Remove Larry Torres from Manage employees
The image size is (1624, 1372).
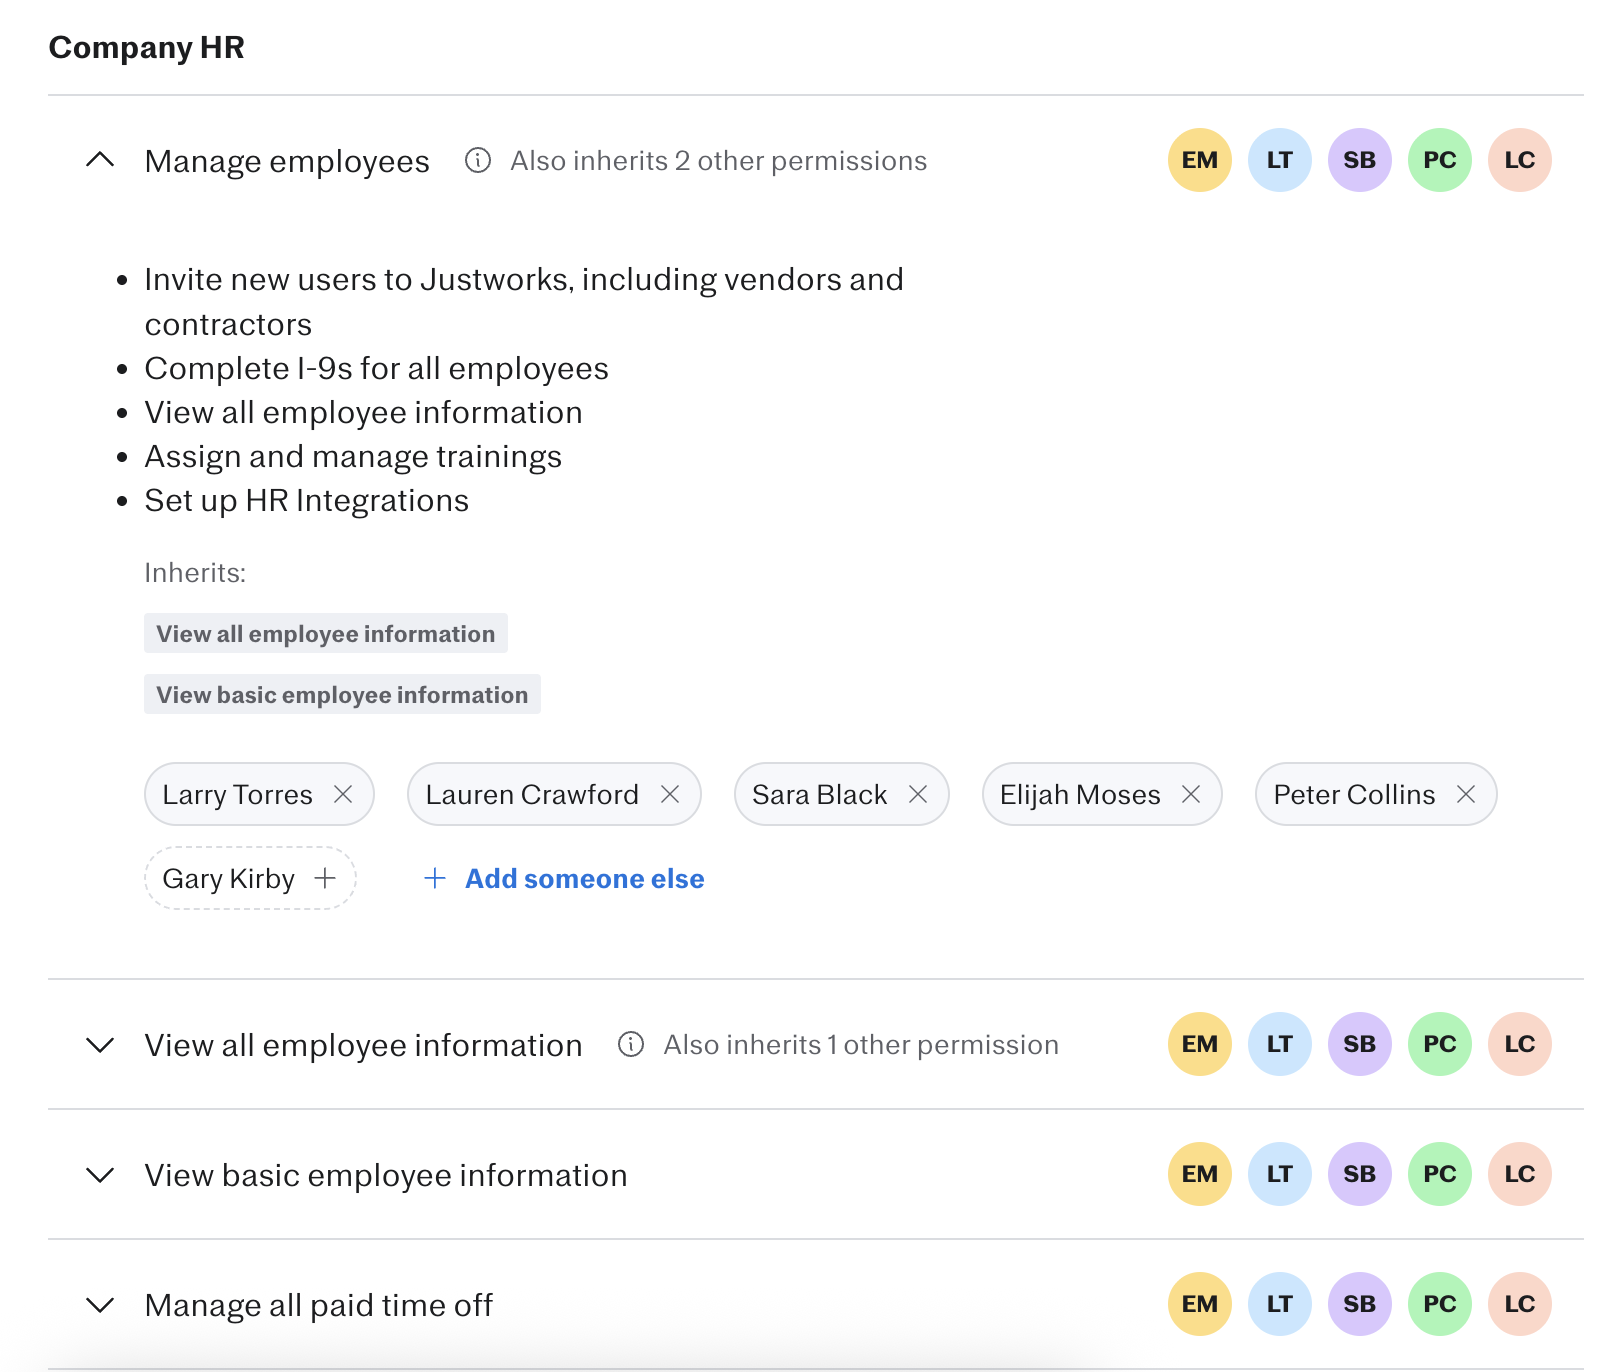pos(343,794)
